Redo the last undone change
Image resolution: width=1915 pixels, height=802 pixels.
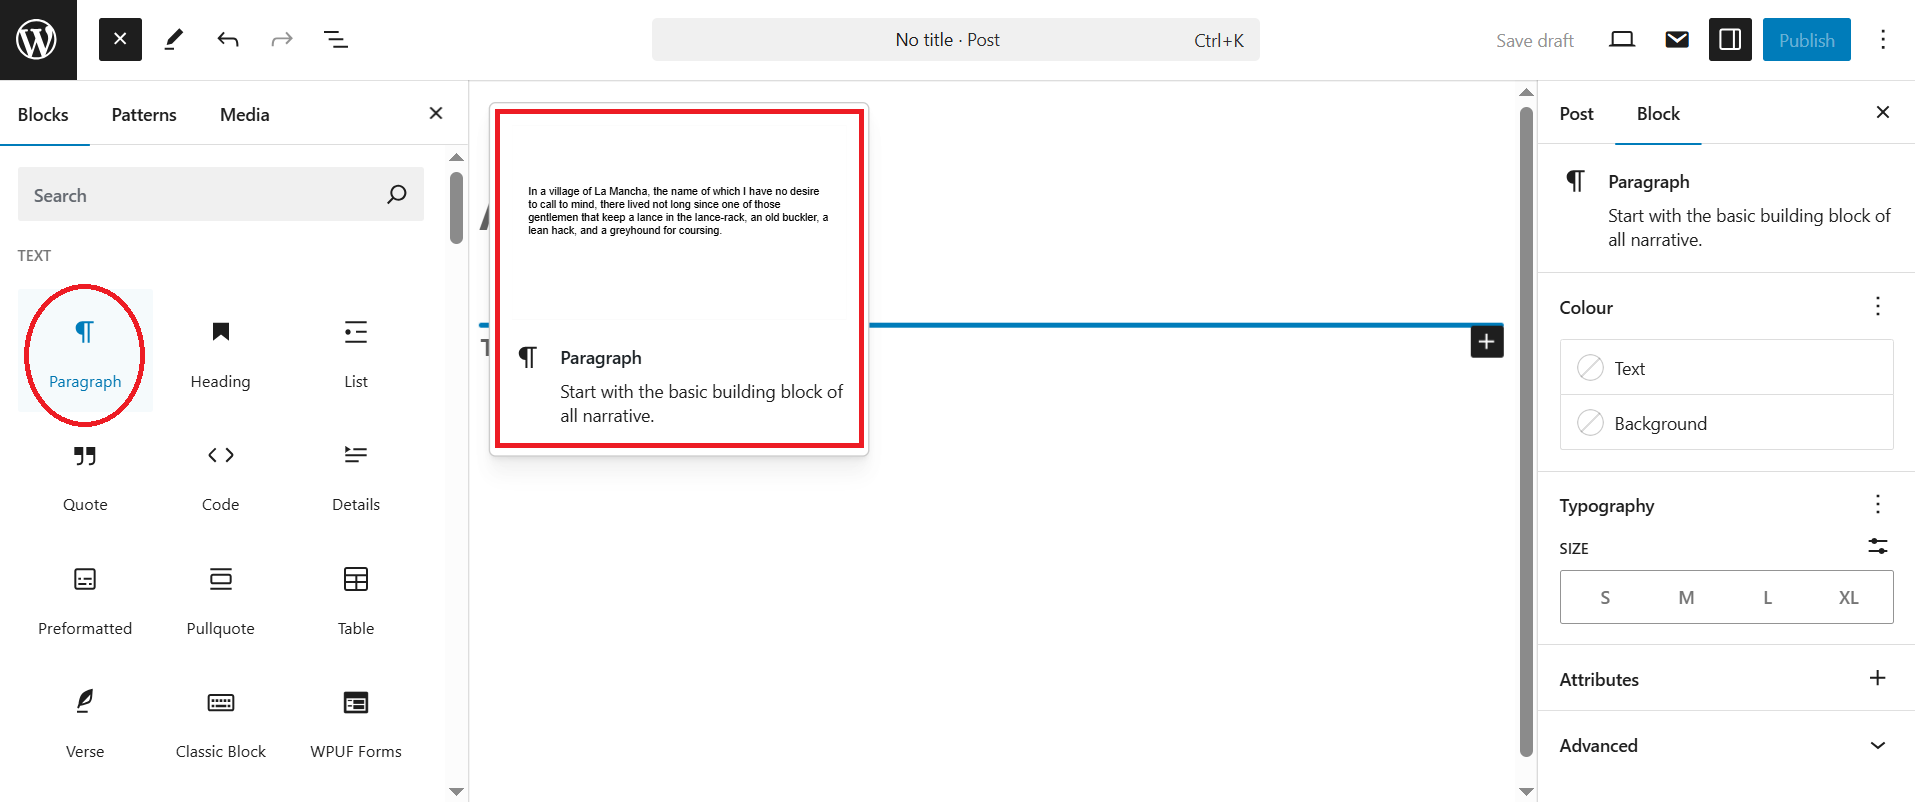click(x=282, y=40)
